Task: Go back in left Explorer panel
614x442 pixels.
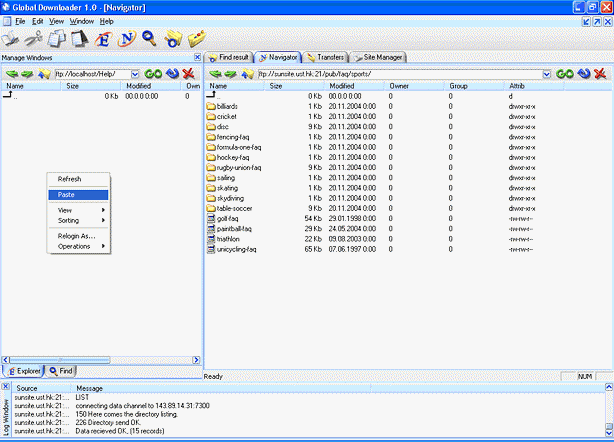Action: (x=12, y=74)
